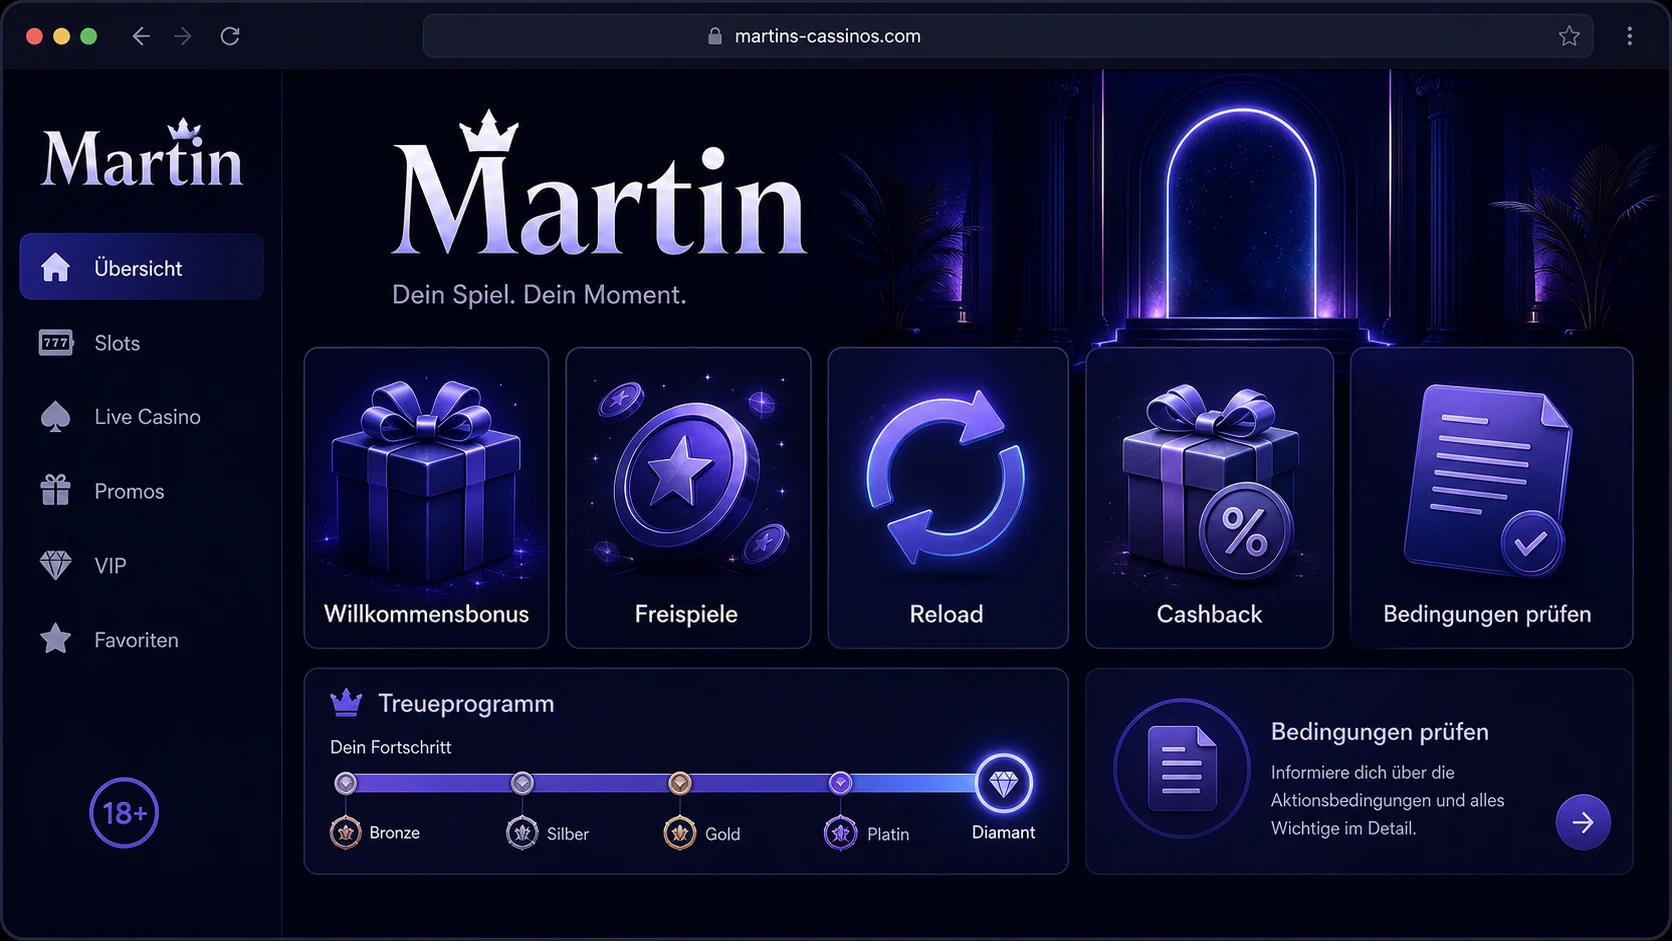
Task: Click the Gold tier badge icon
Action: 680,832
